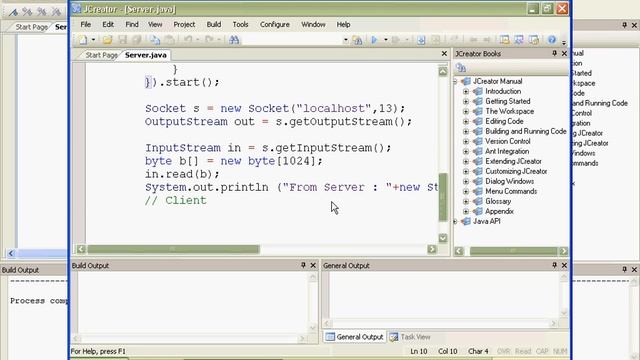Image resolution: width=640 pixels, height=360 pixels.
Task: Expand the Java API tree node
Action: [456, 222]
